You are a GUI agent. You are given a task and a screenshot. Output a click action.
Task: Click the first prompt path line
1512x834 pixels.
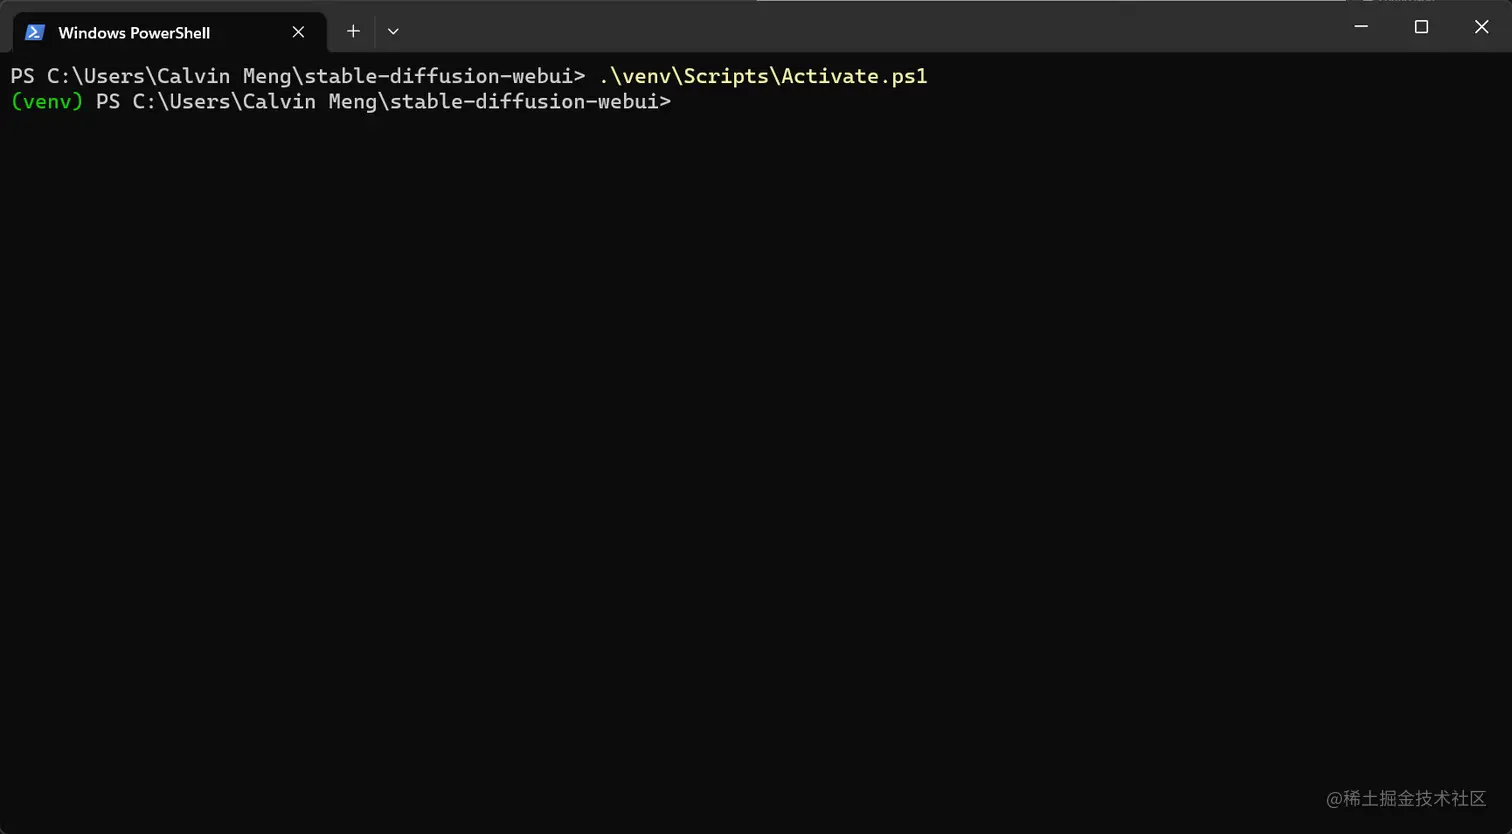(x=298, y=76)
